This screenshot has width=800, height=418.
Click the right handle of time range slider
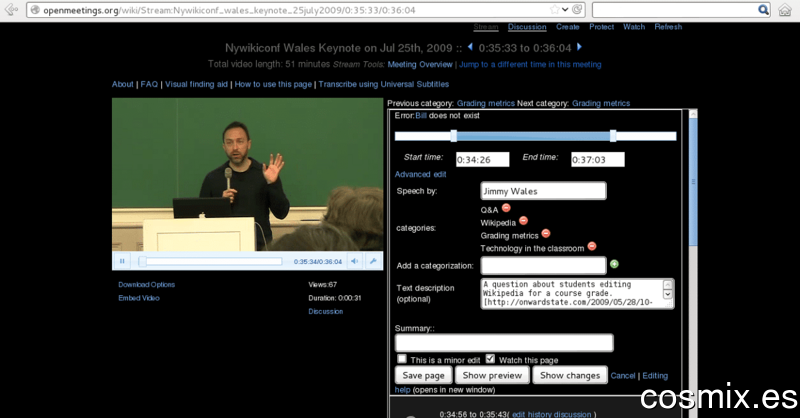(613, 135)
